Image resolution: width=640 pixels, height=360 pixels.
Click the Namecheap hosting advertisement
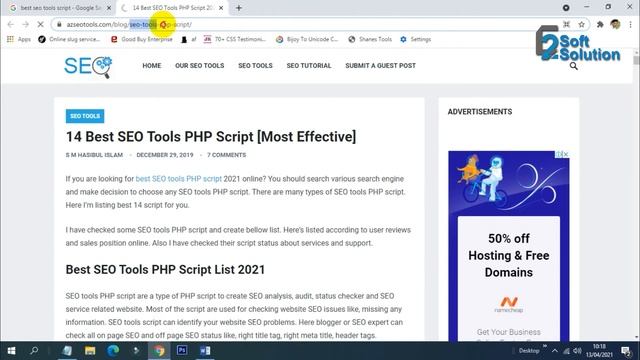(509, 246)
